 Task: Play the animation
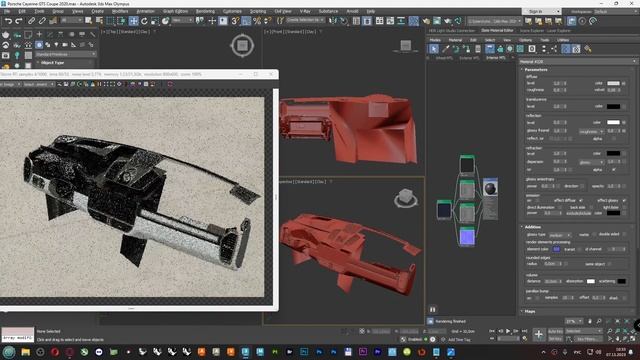508,331
